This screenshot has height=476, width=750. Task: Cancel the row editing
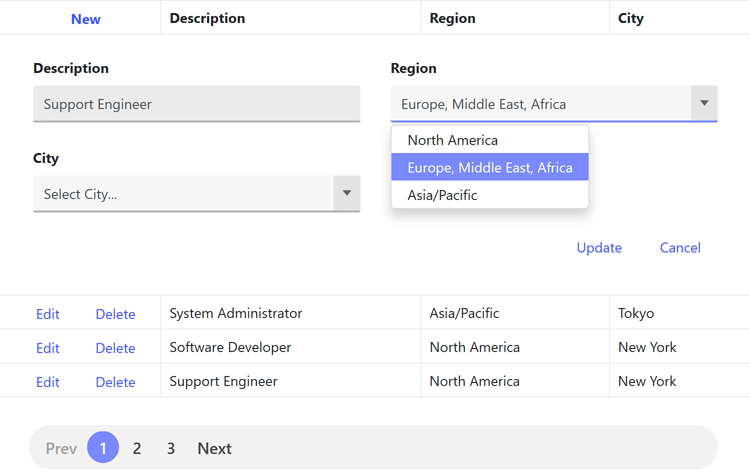[x=680, y=248]
